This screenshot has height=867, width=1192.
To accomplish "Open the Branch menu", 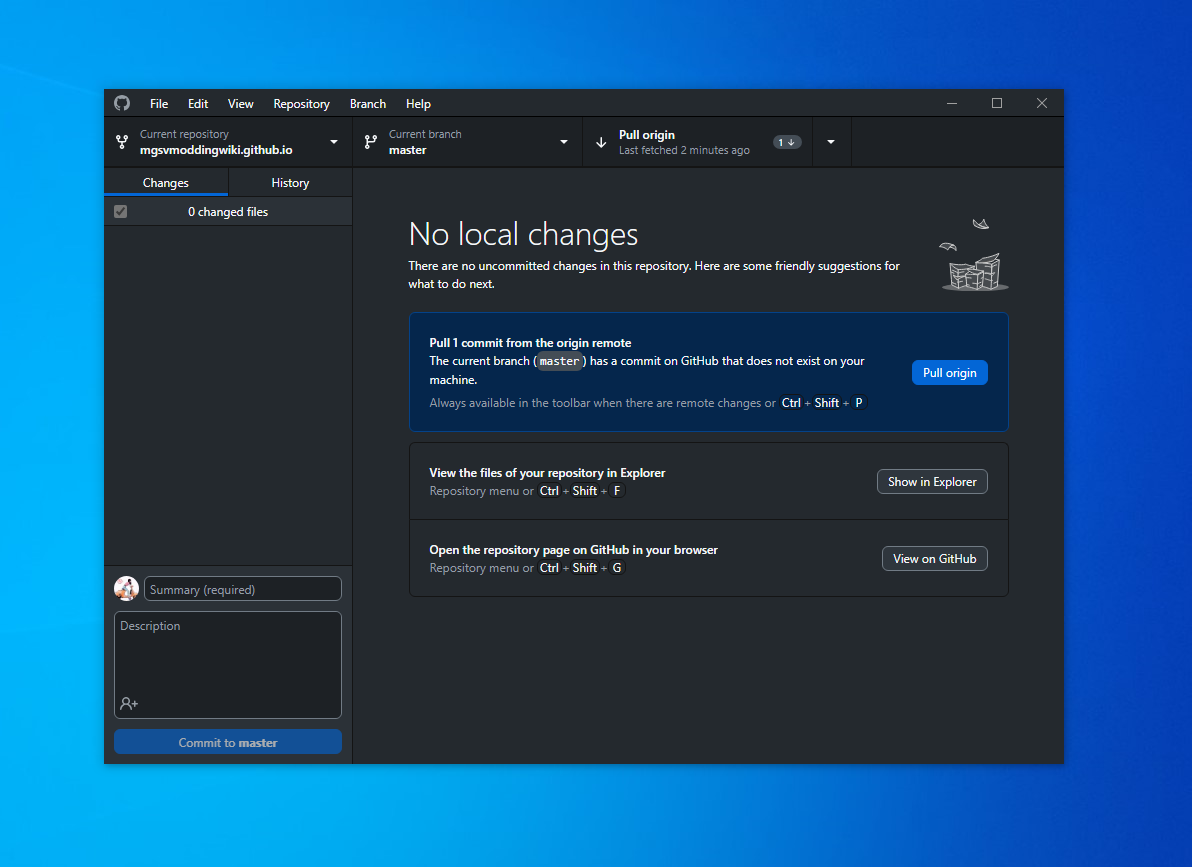I will [x=367, y=103].
